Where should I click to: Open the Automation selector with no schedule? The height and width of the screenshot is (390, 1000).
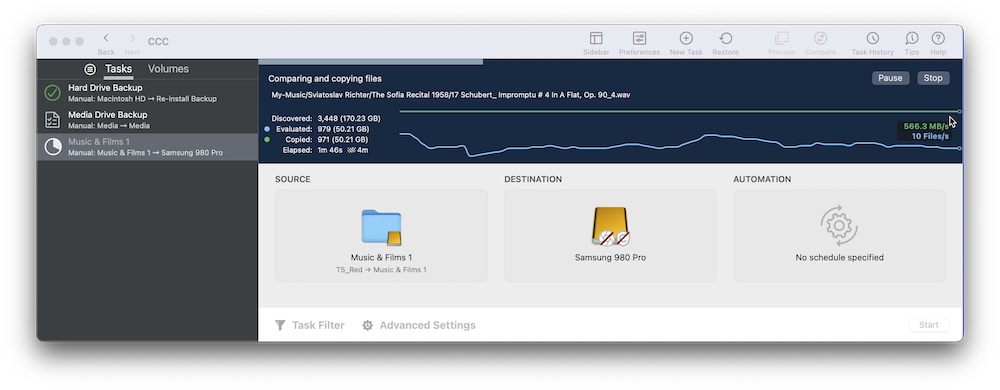click(839, 235)
